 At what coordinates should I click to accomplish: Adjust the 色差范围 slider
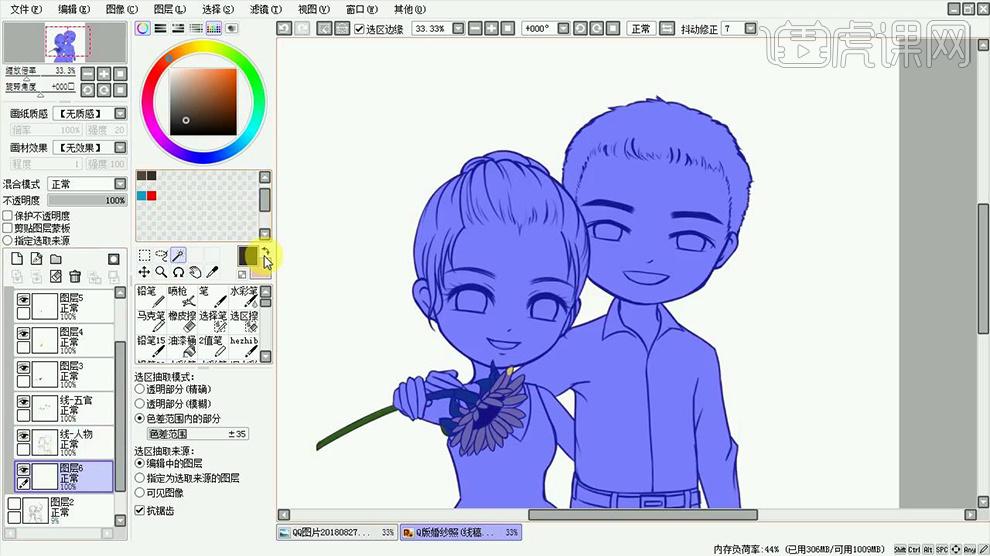[198, 434]
